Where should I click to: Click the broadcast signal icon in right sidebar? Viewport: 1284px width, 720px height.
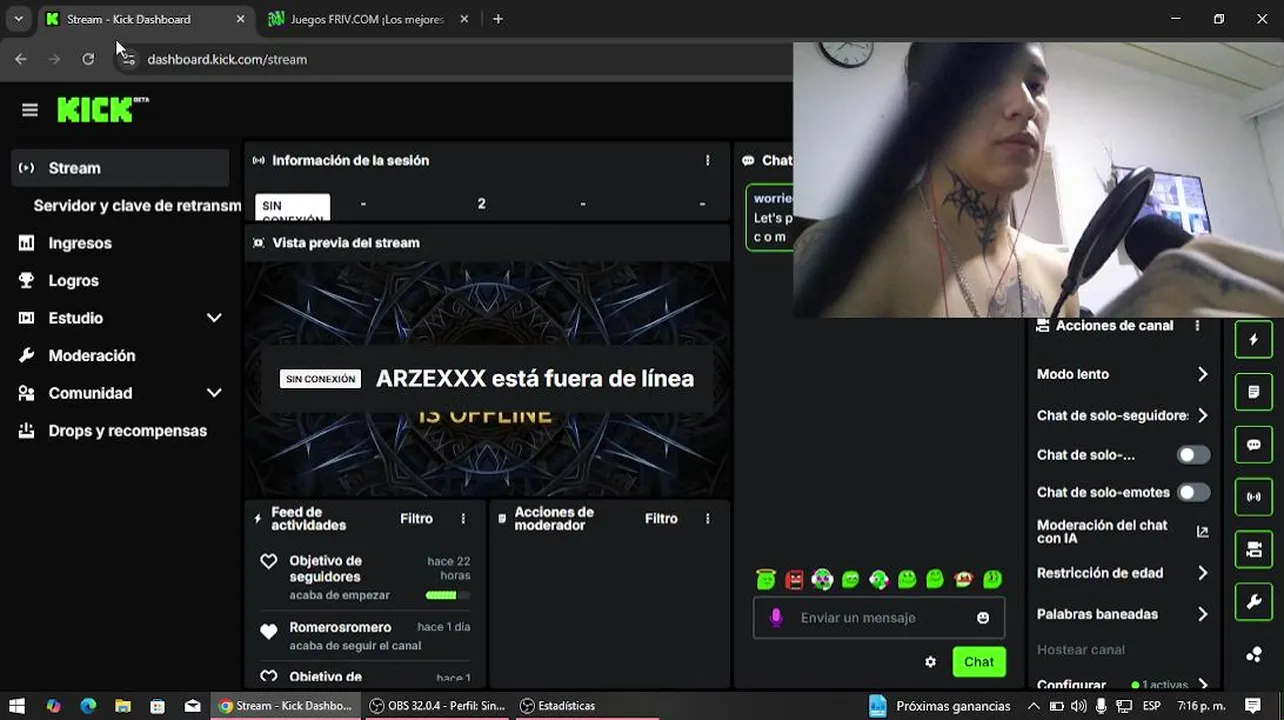tap(1253, 497)
